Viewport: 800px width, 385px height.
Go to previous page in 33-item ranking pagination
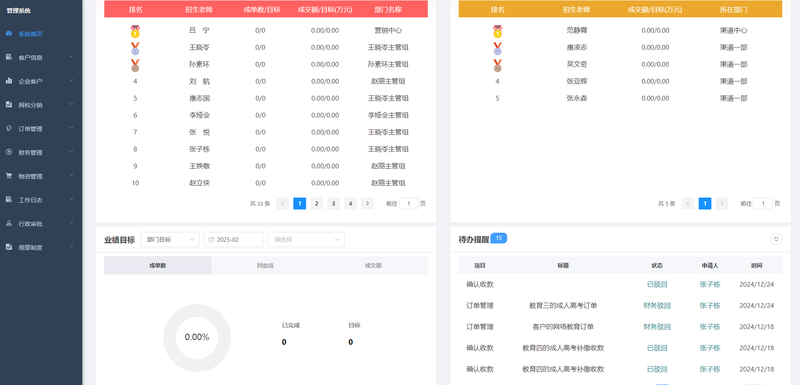(283, 203)
